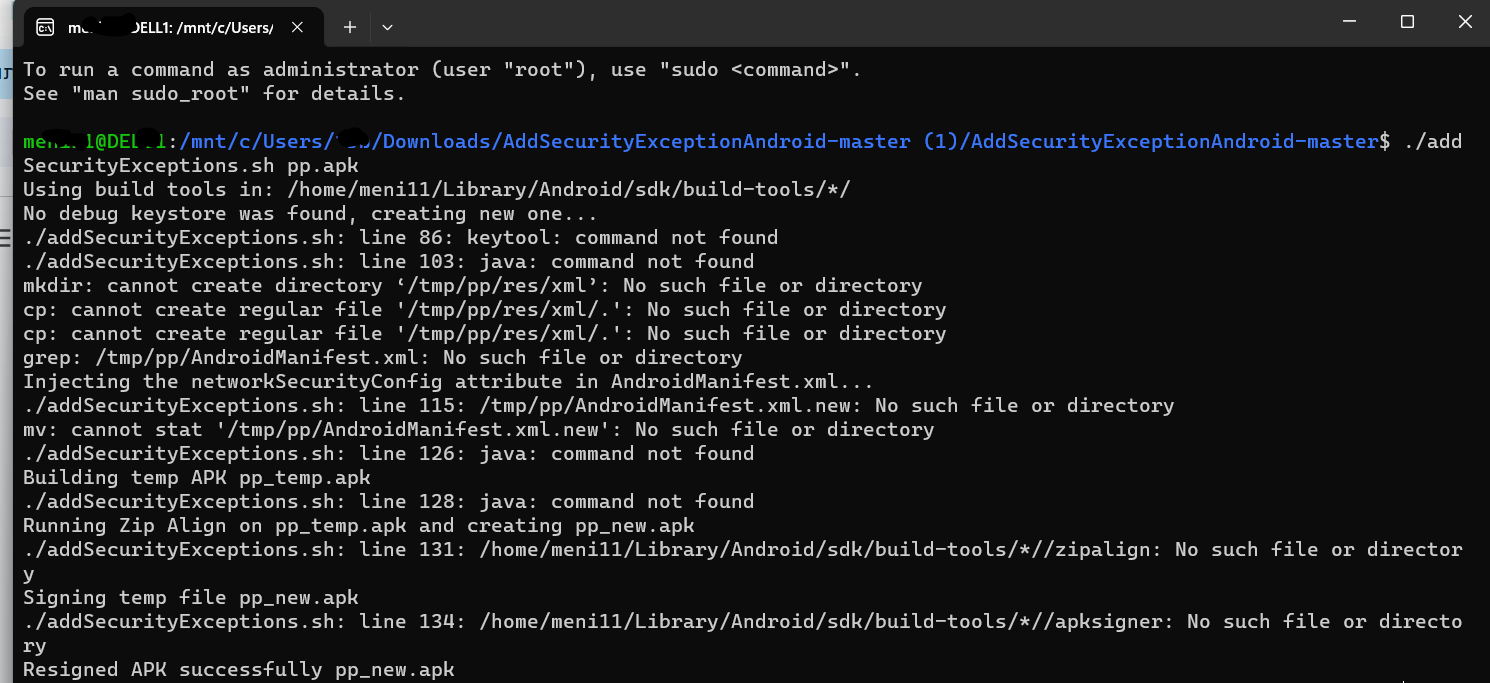Click the "Injecting the networkSecurityConfig attribute" line
The width and height of the screenshot is (1490, 683).
point(448,381)
